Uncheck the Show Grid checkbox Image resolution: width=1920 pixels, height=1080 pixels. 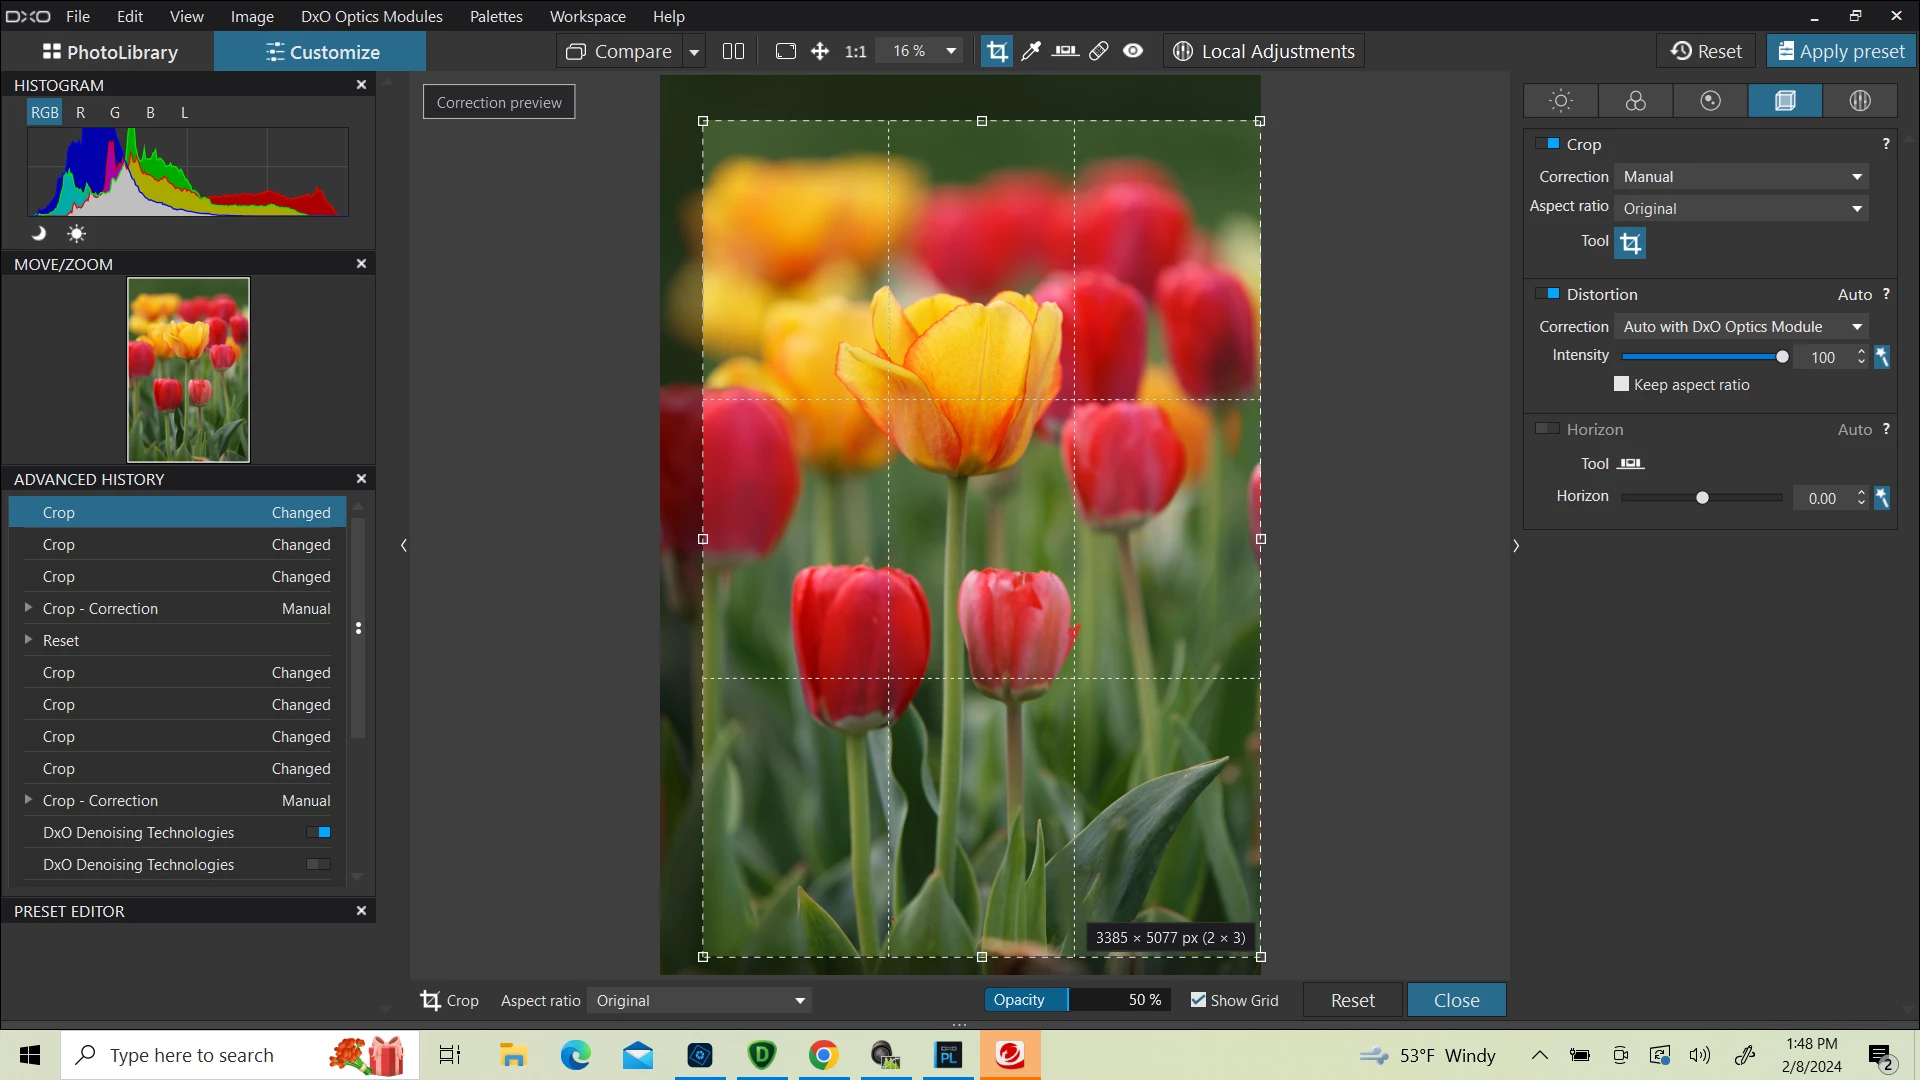(1198, 1000)
